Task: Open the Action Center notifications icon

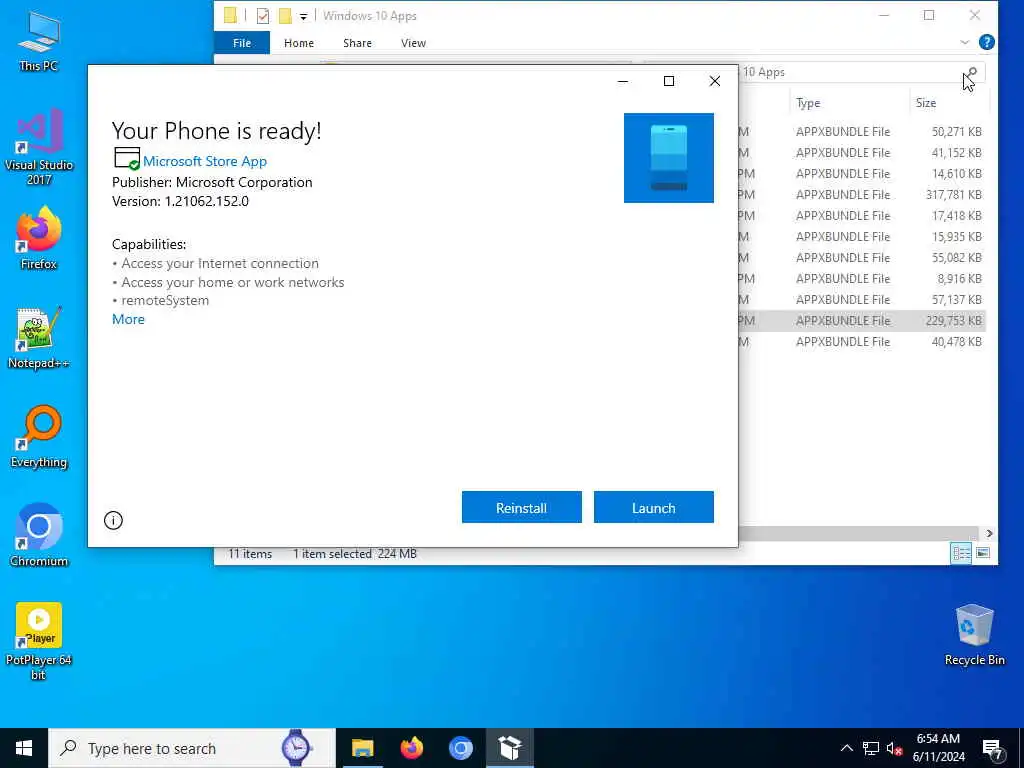Action: click(x=993, y=749)
